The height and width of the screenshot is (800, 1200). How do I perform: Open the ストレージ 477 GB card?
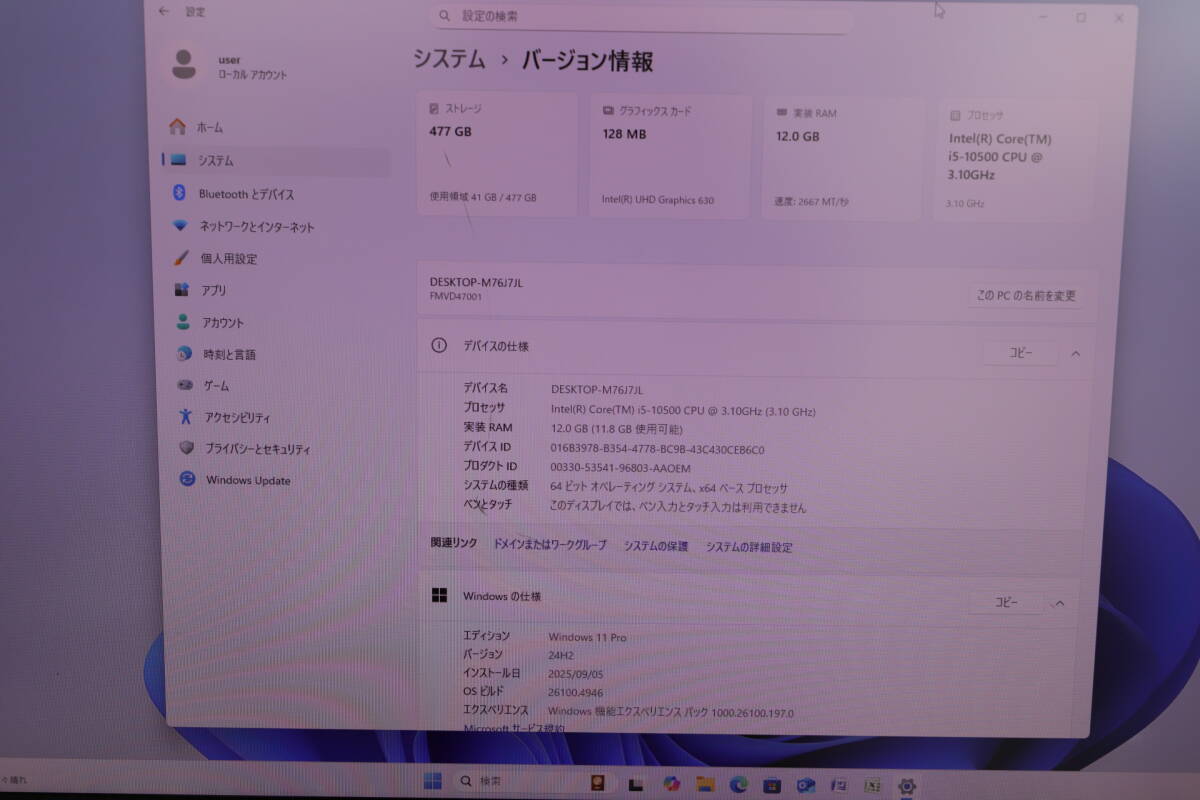point(497,154)
